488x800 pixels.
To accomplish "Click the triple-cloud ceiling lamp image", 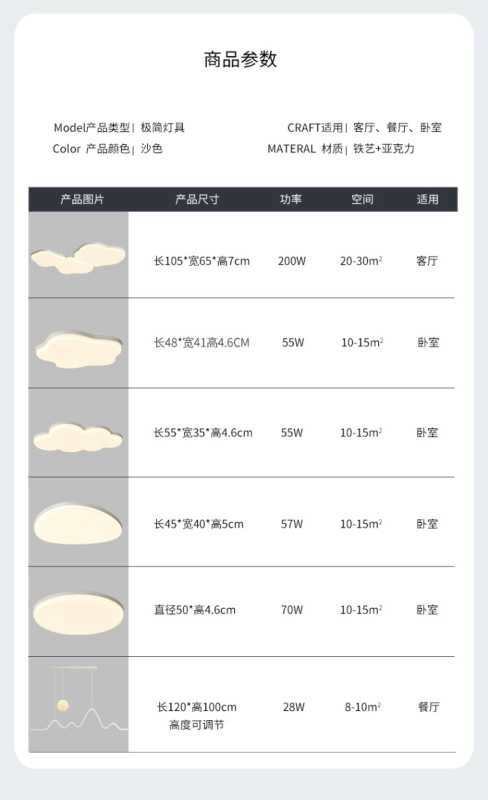I will [78, 255].
